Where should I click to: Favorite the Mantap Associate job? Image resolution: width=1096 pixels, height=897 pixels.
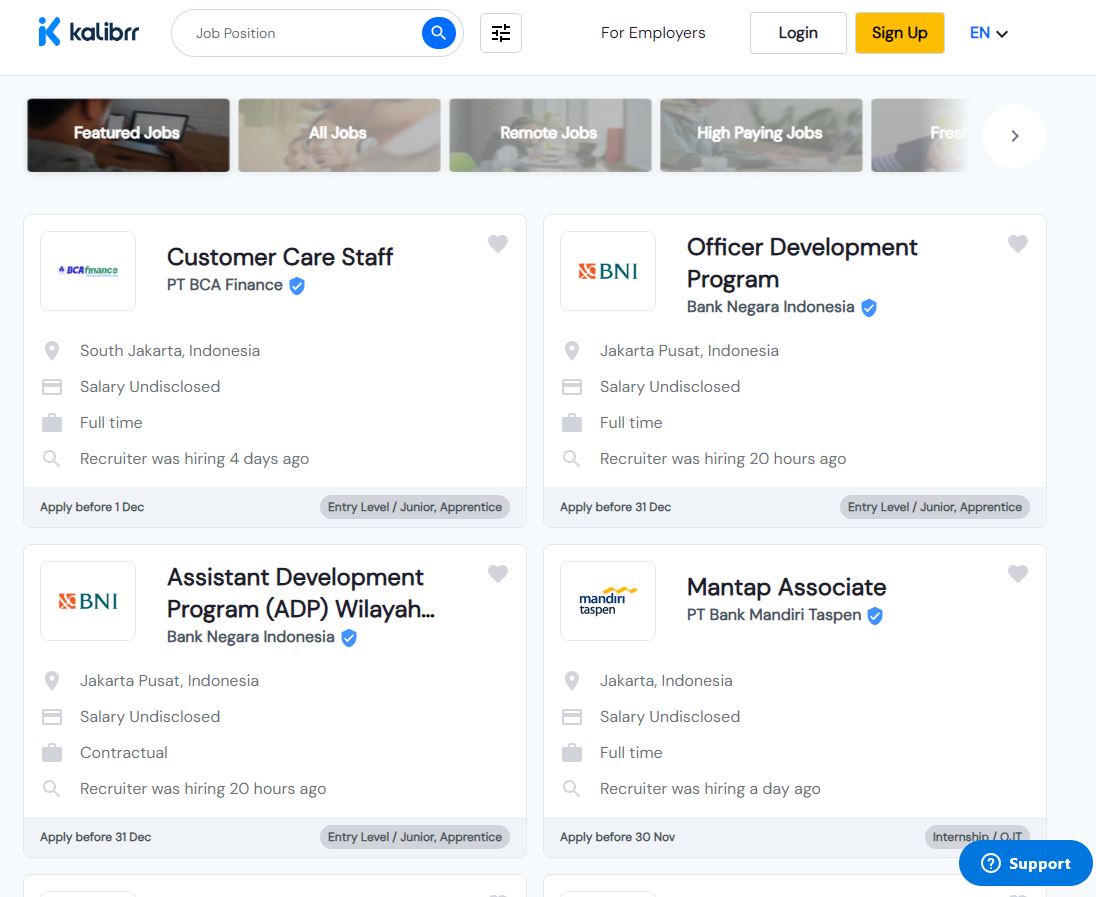point(1018,573)
